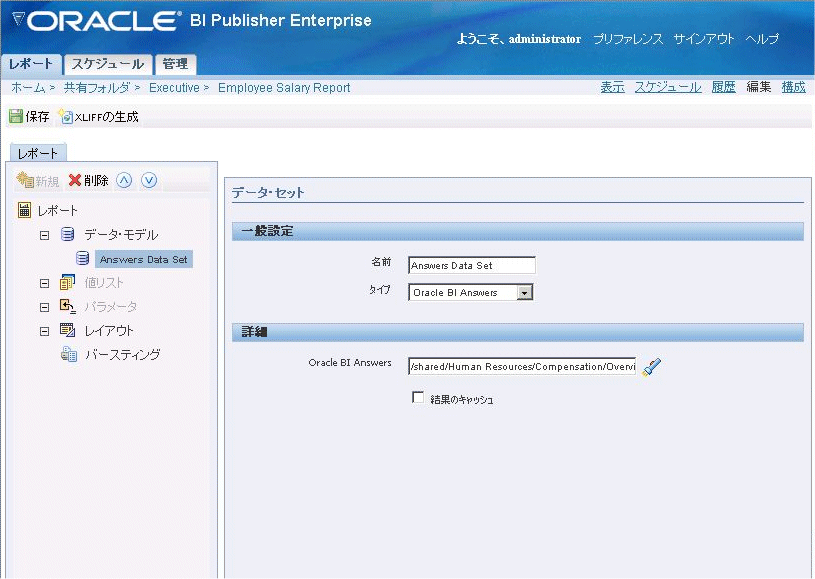Click the Oracle logo
815x579 pixels.
pos(97,21)
